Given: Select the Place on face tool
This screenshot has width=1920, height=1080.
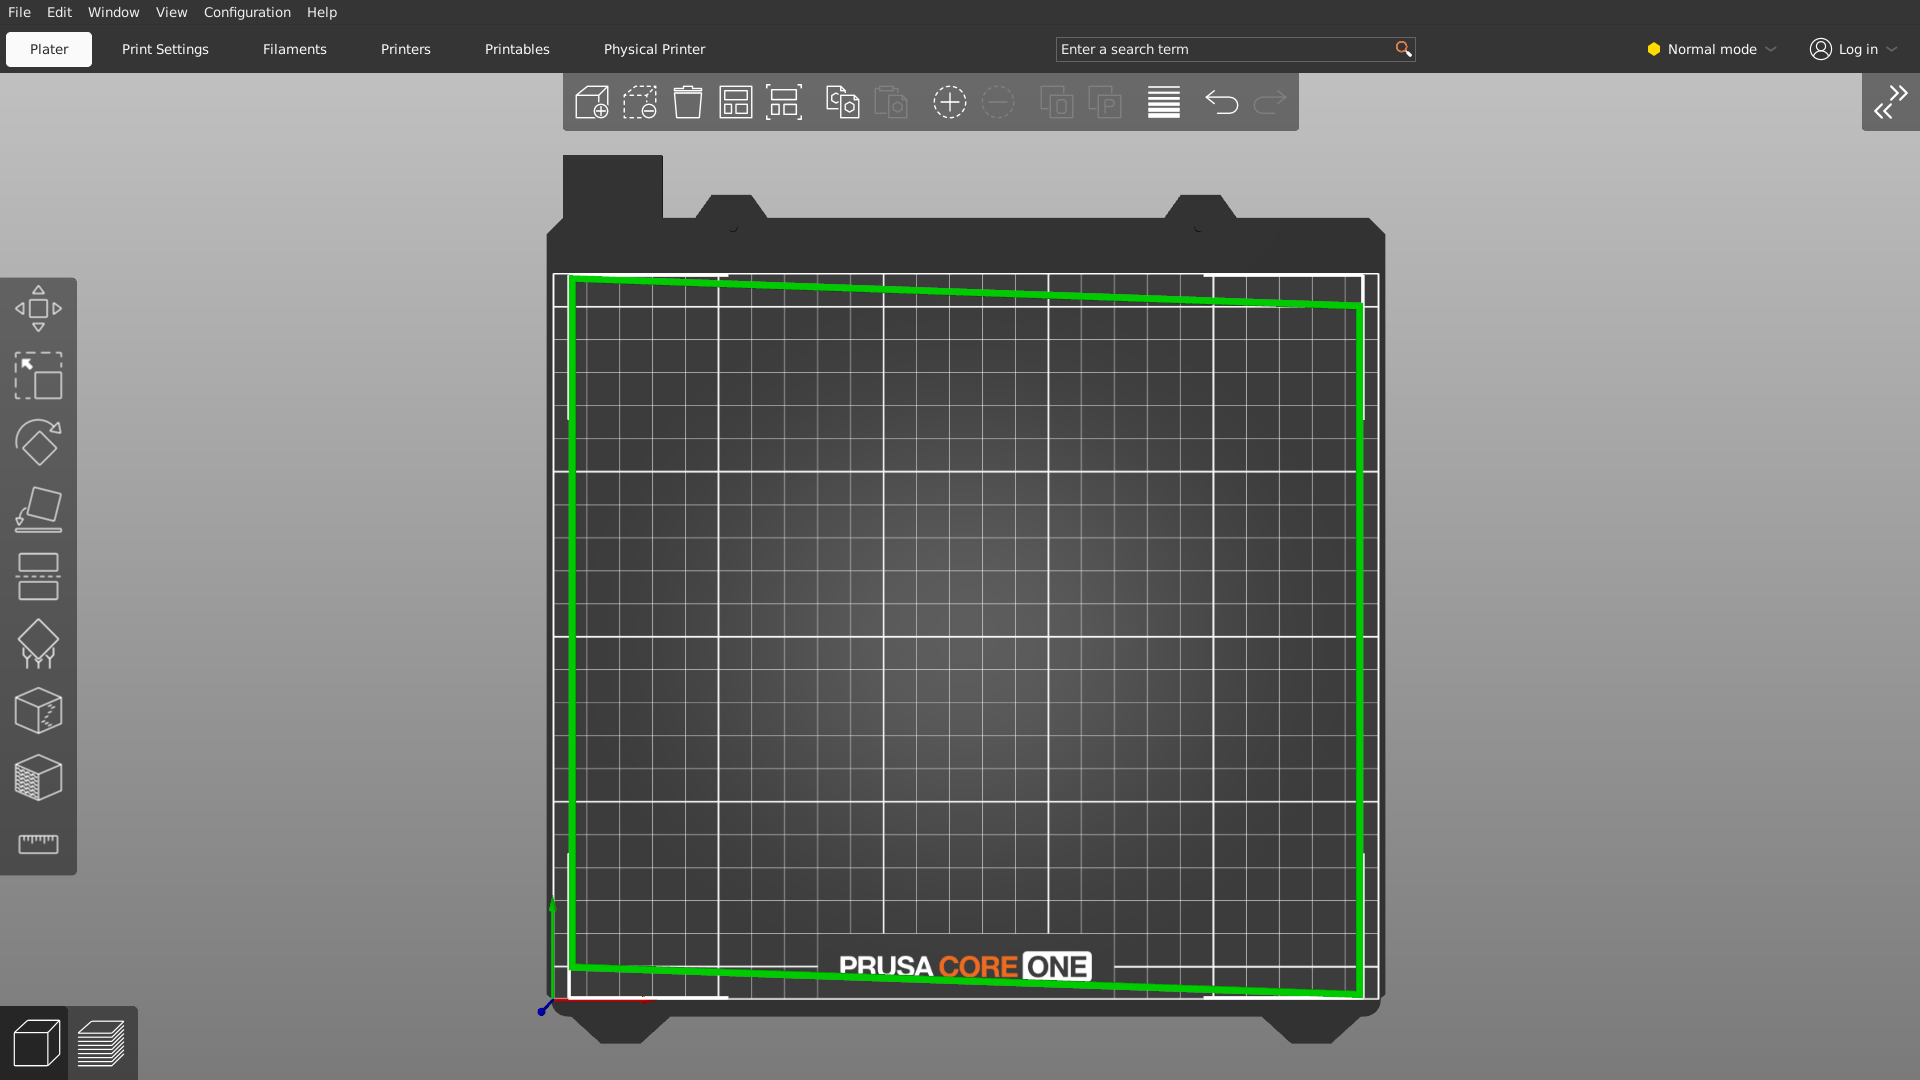Looking at the screenshot, I should point(38,509).
